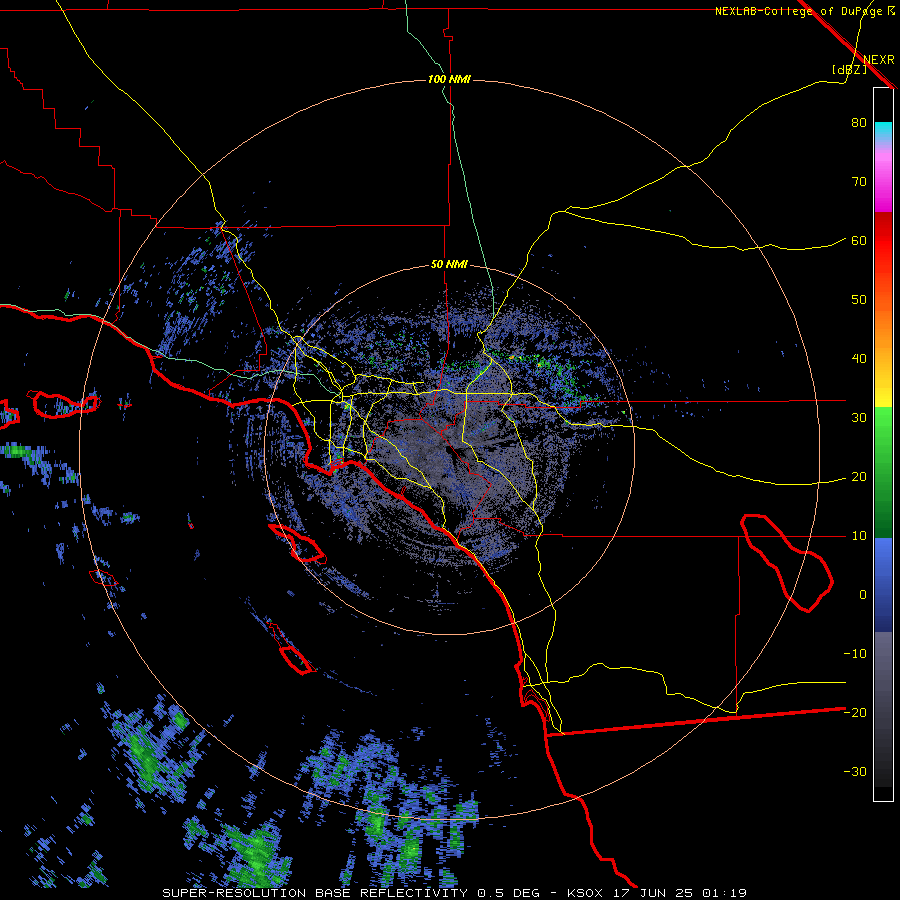Click the 17 JUN 25 01:19 timestamp
Viewport: 900px width, 900px height.
pos(681,893)
